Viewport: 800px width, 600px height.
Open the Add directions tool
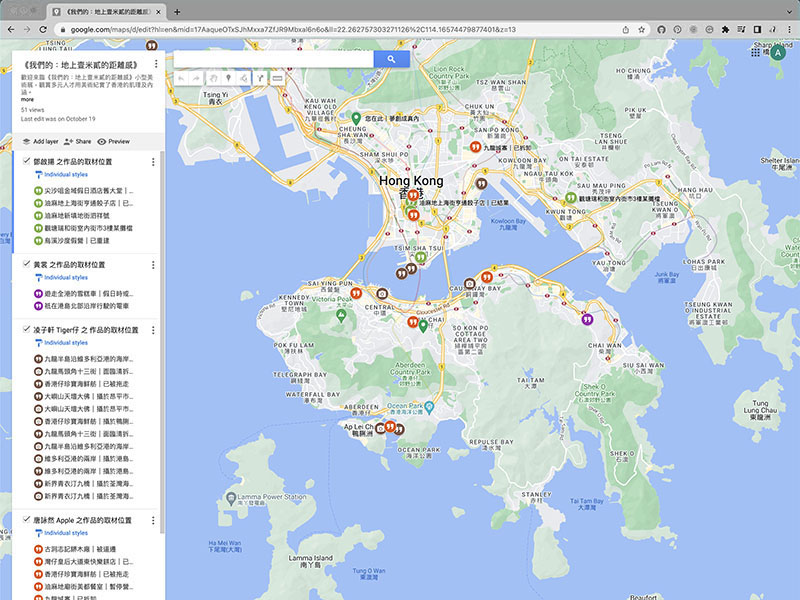coord(260,78)
